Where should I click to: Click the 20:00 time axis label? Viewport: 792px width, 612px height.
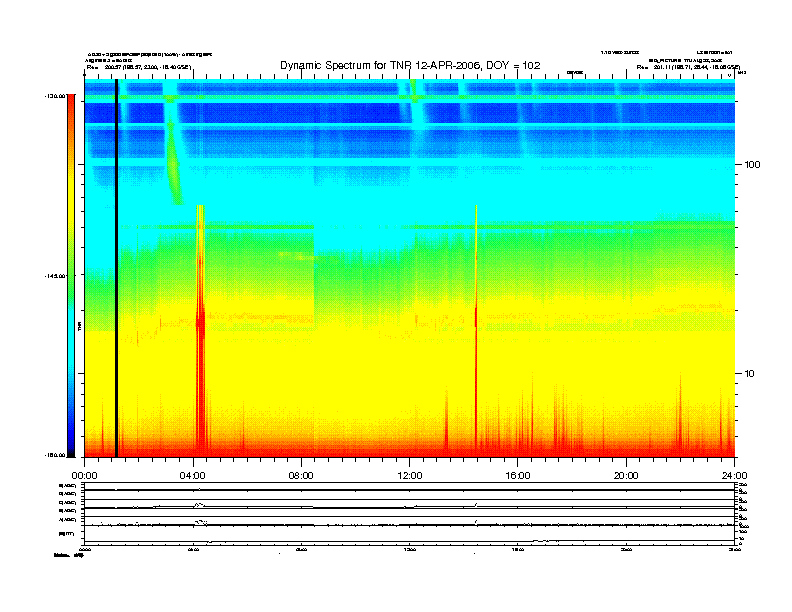pyautogui.click(x=626, y=476)
